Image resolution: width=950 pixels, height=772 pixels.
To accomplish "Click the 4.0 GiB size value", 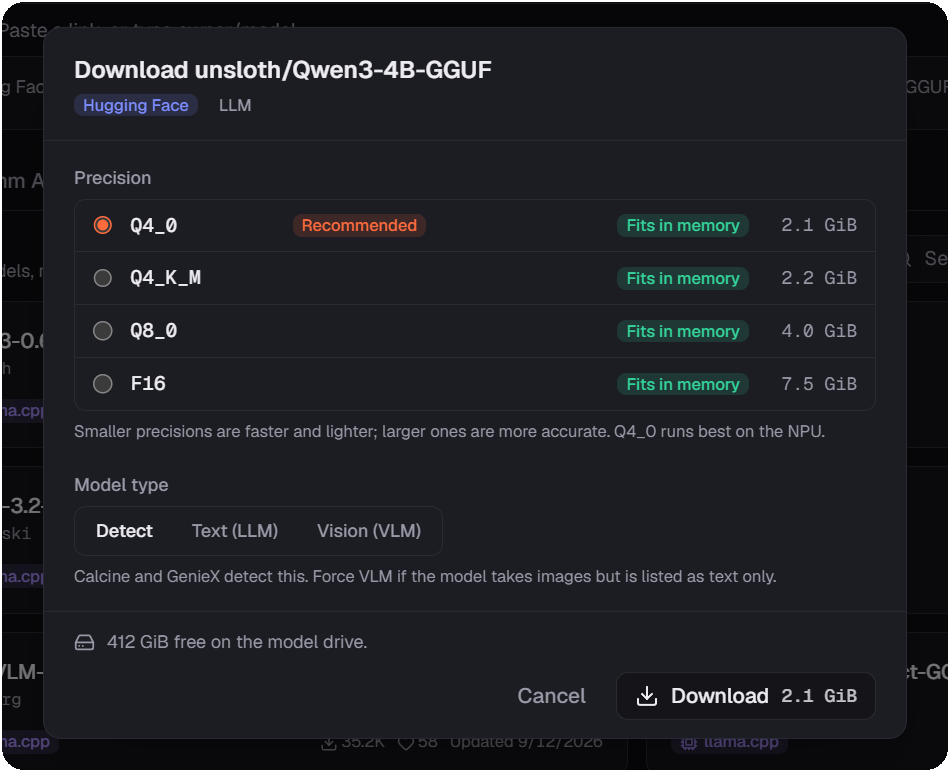I will pyautogui.click(x=819, y=331).
